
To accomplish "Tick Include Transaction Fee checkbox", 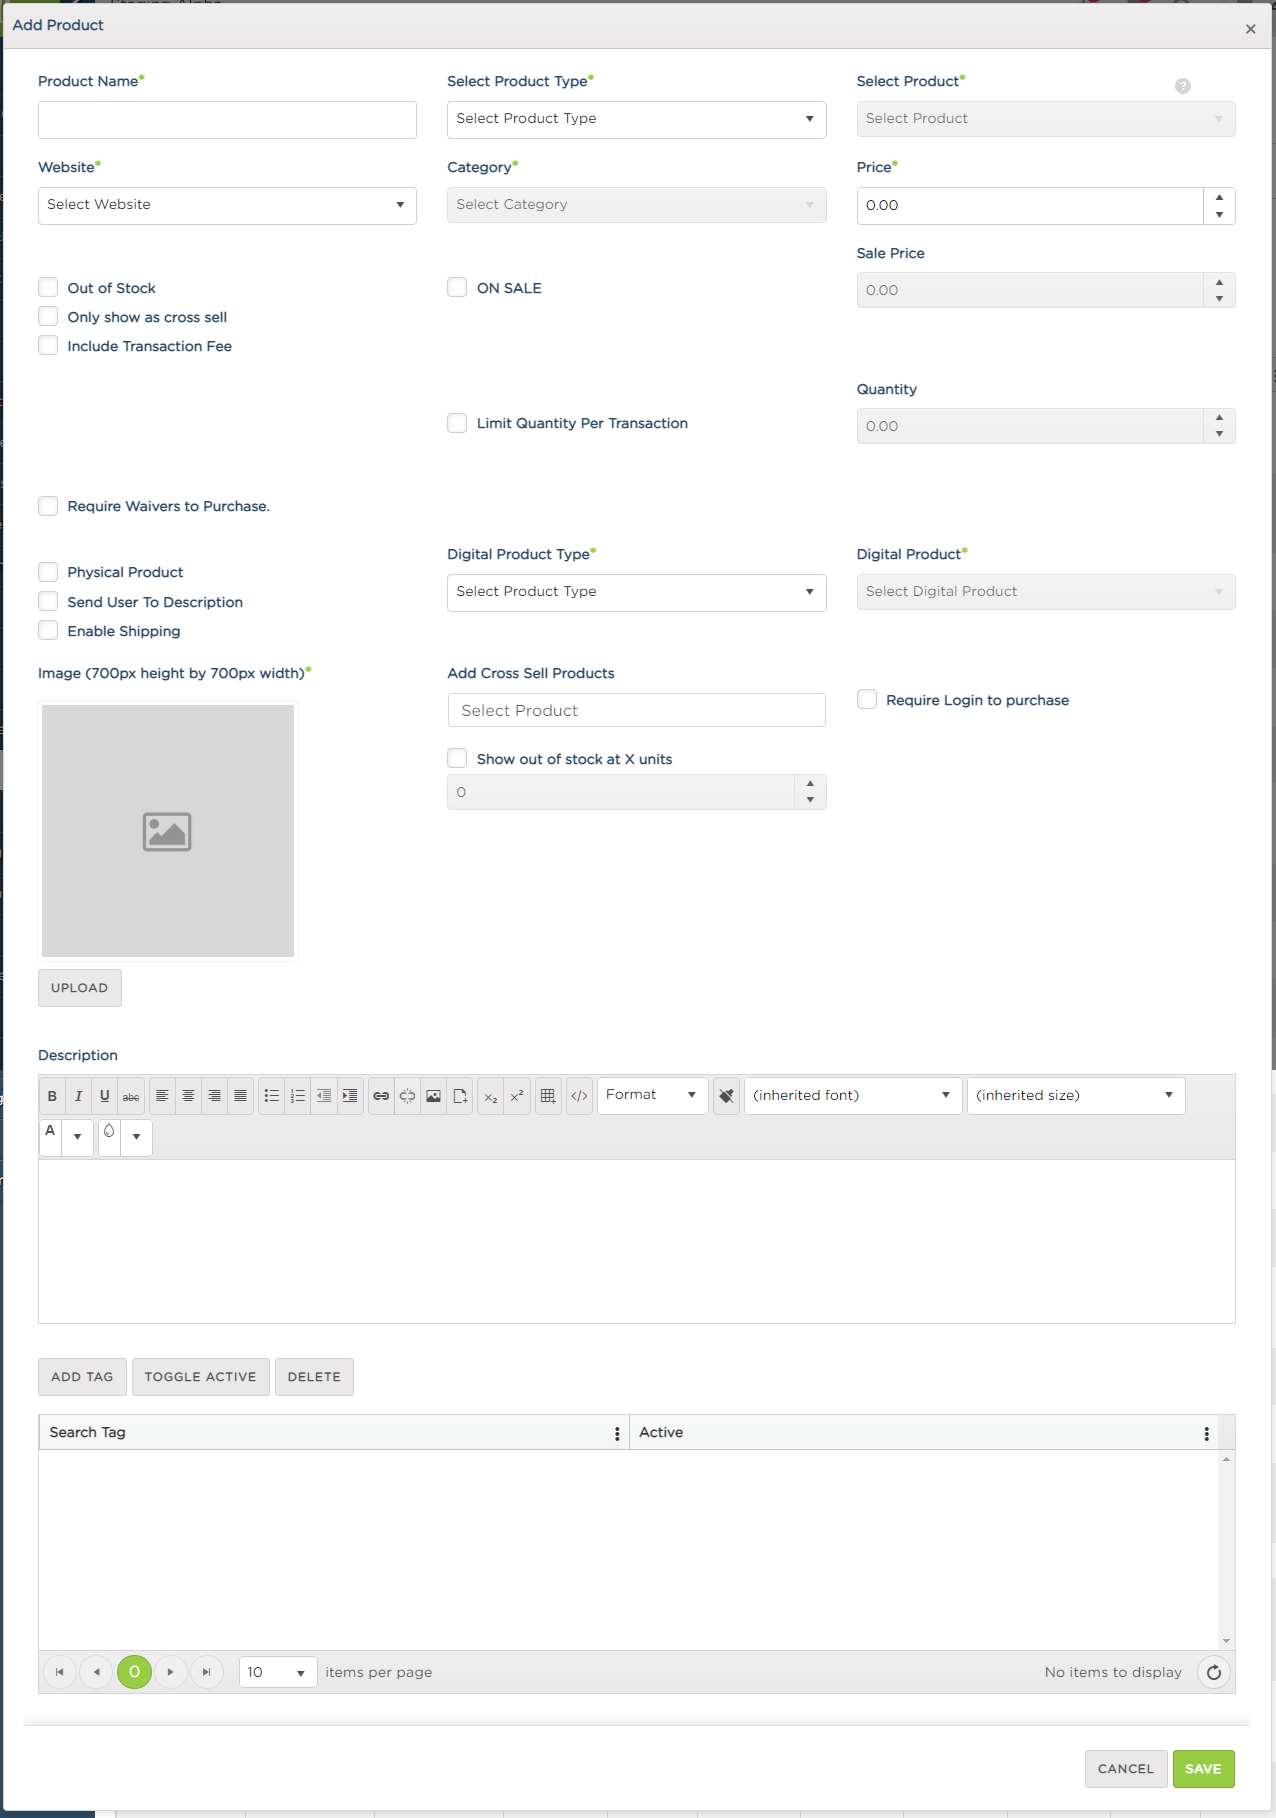I will (x=48, y=346).
